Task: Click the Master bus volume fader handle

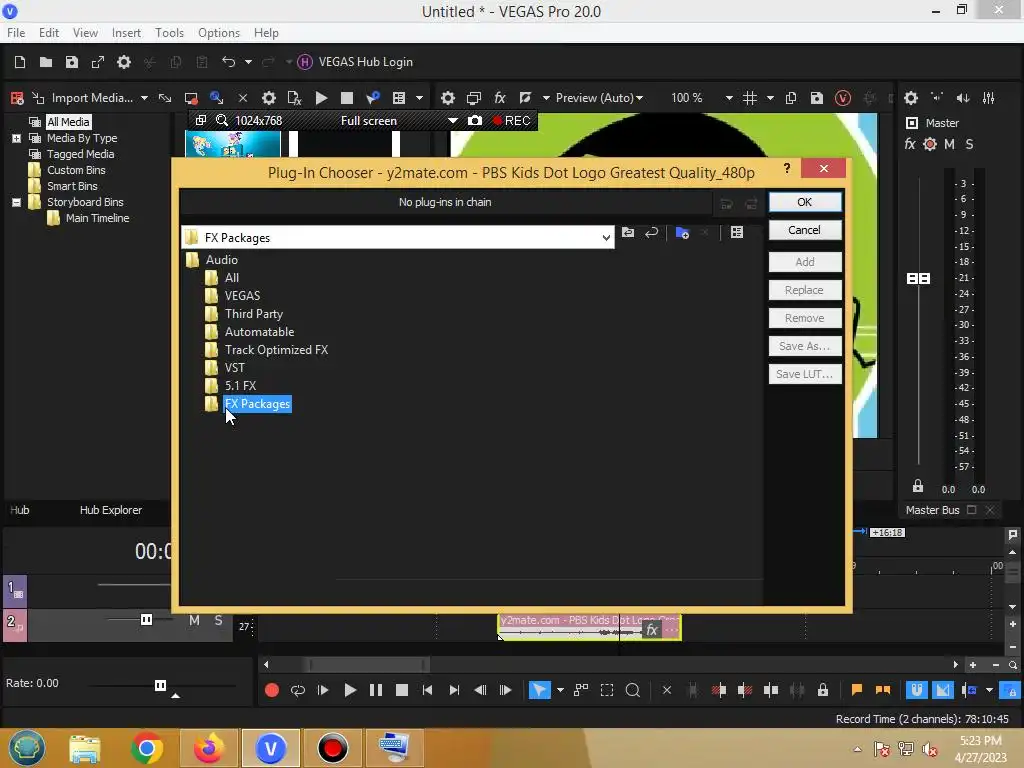Action: (918, 279)
